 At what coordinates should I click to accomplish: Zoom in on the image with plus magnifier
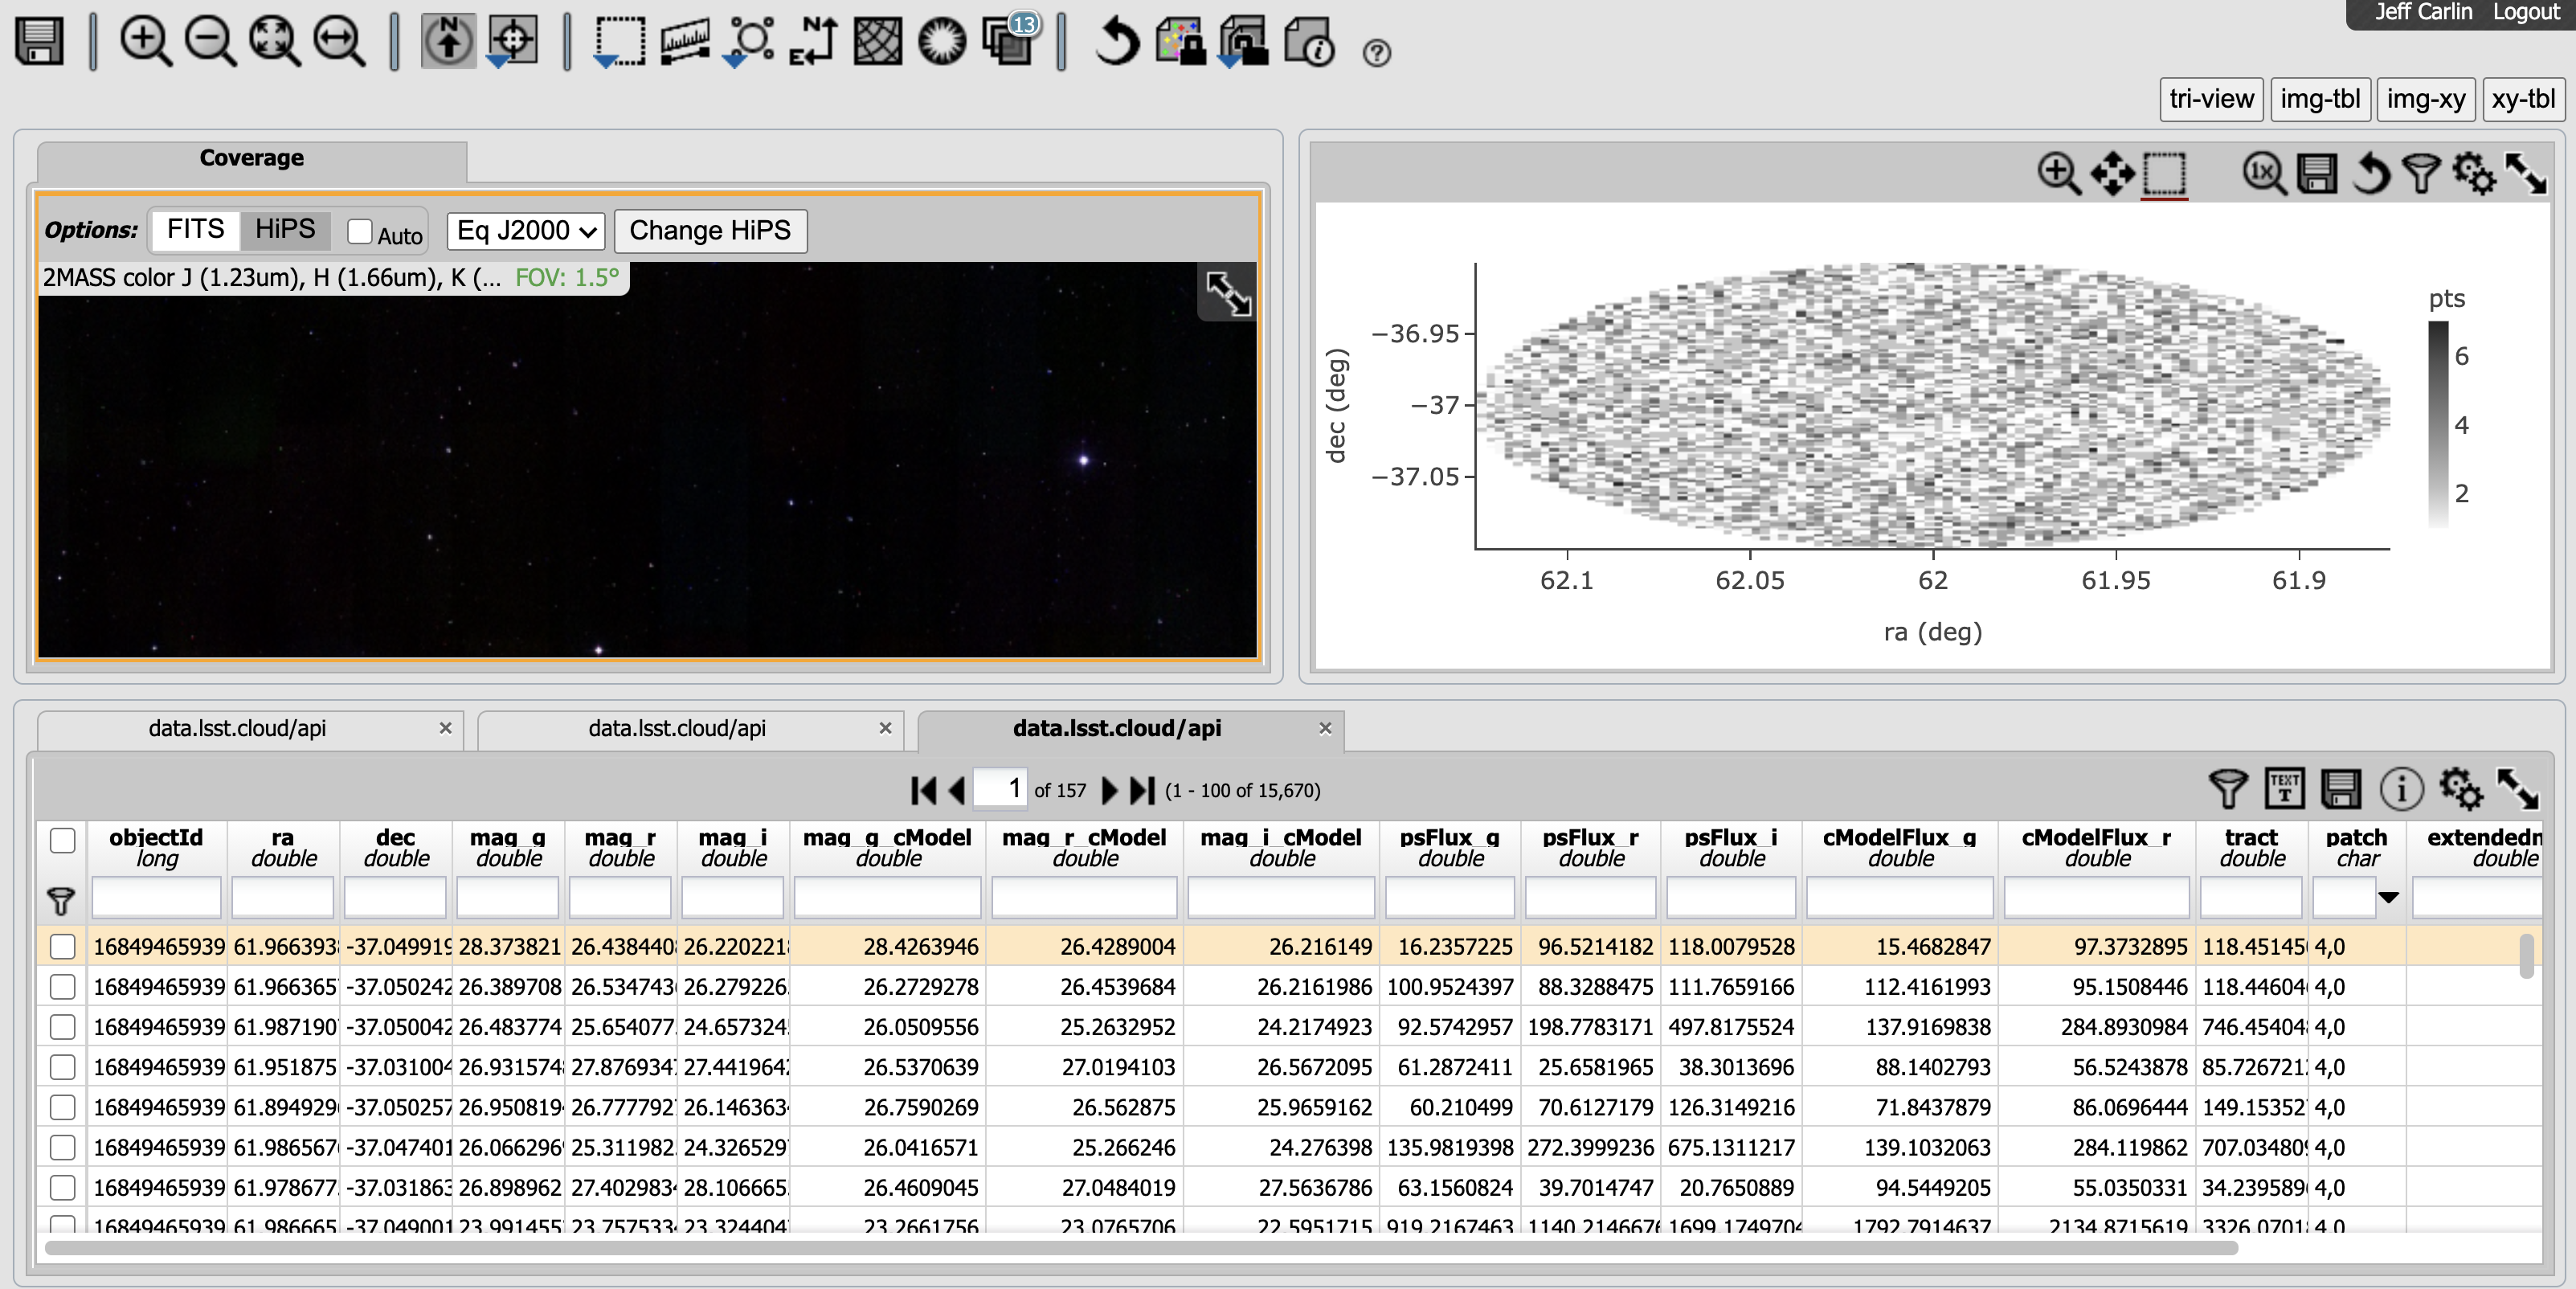click(146, 42)
